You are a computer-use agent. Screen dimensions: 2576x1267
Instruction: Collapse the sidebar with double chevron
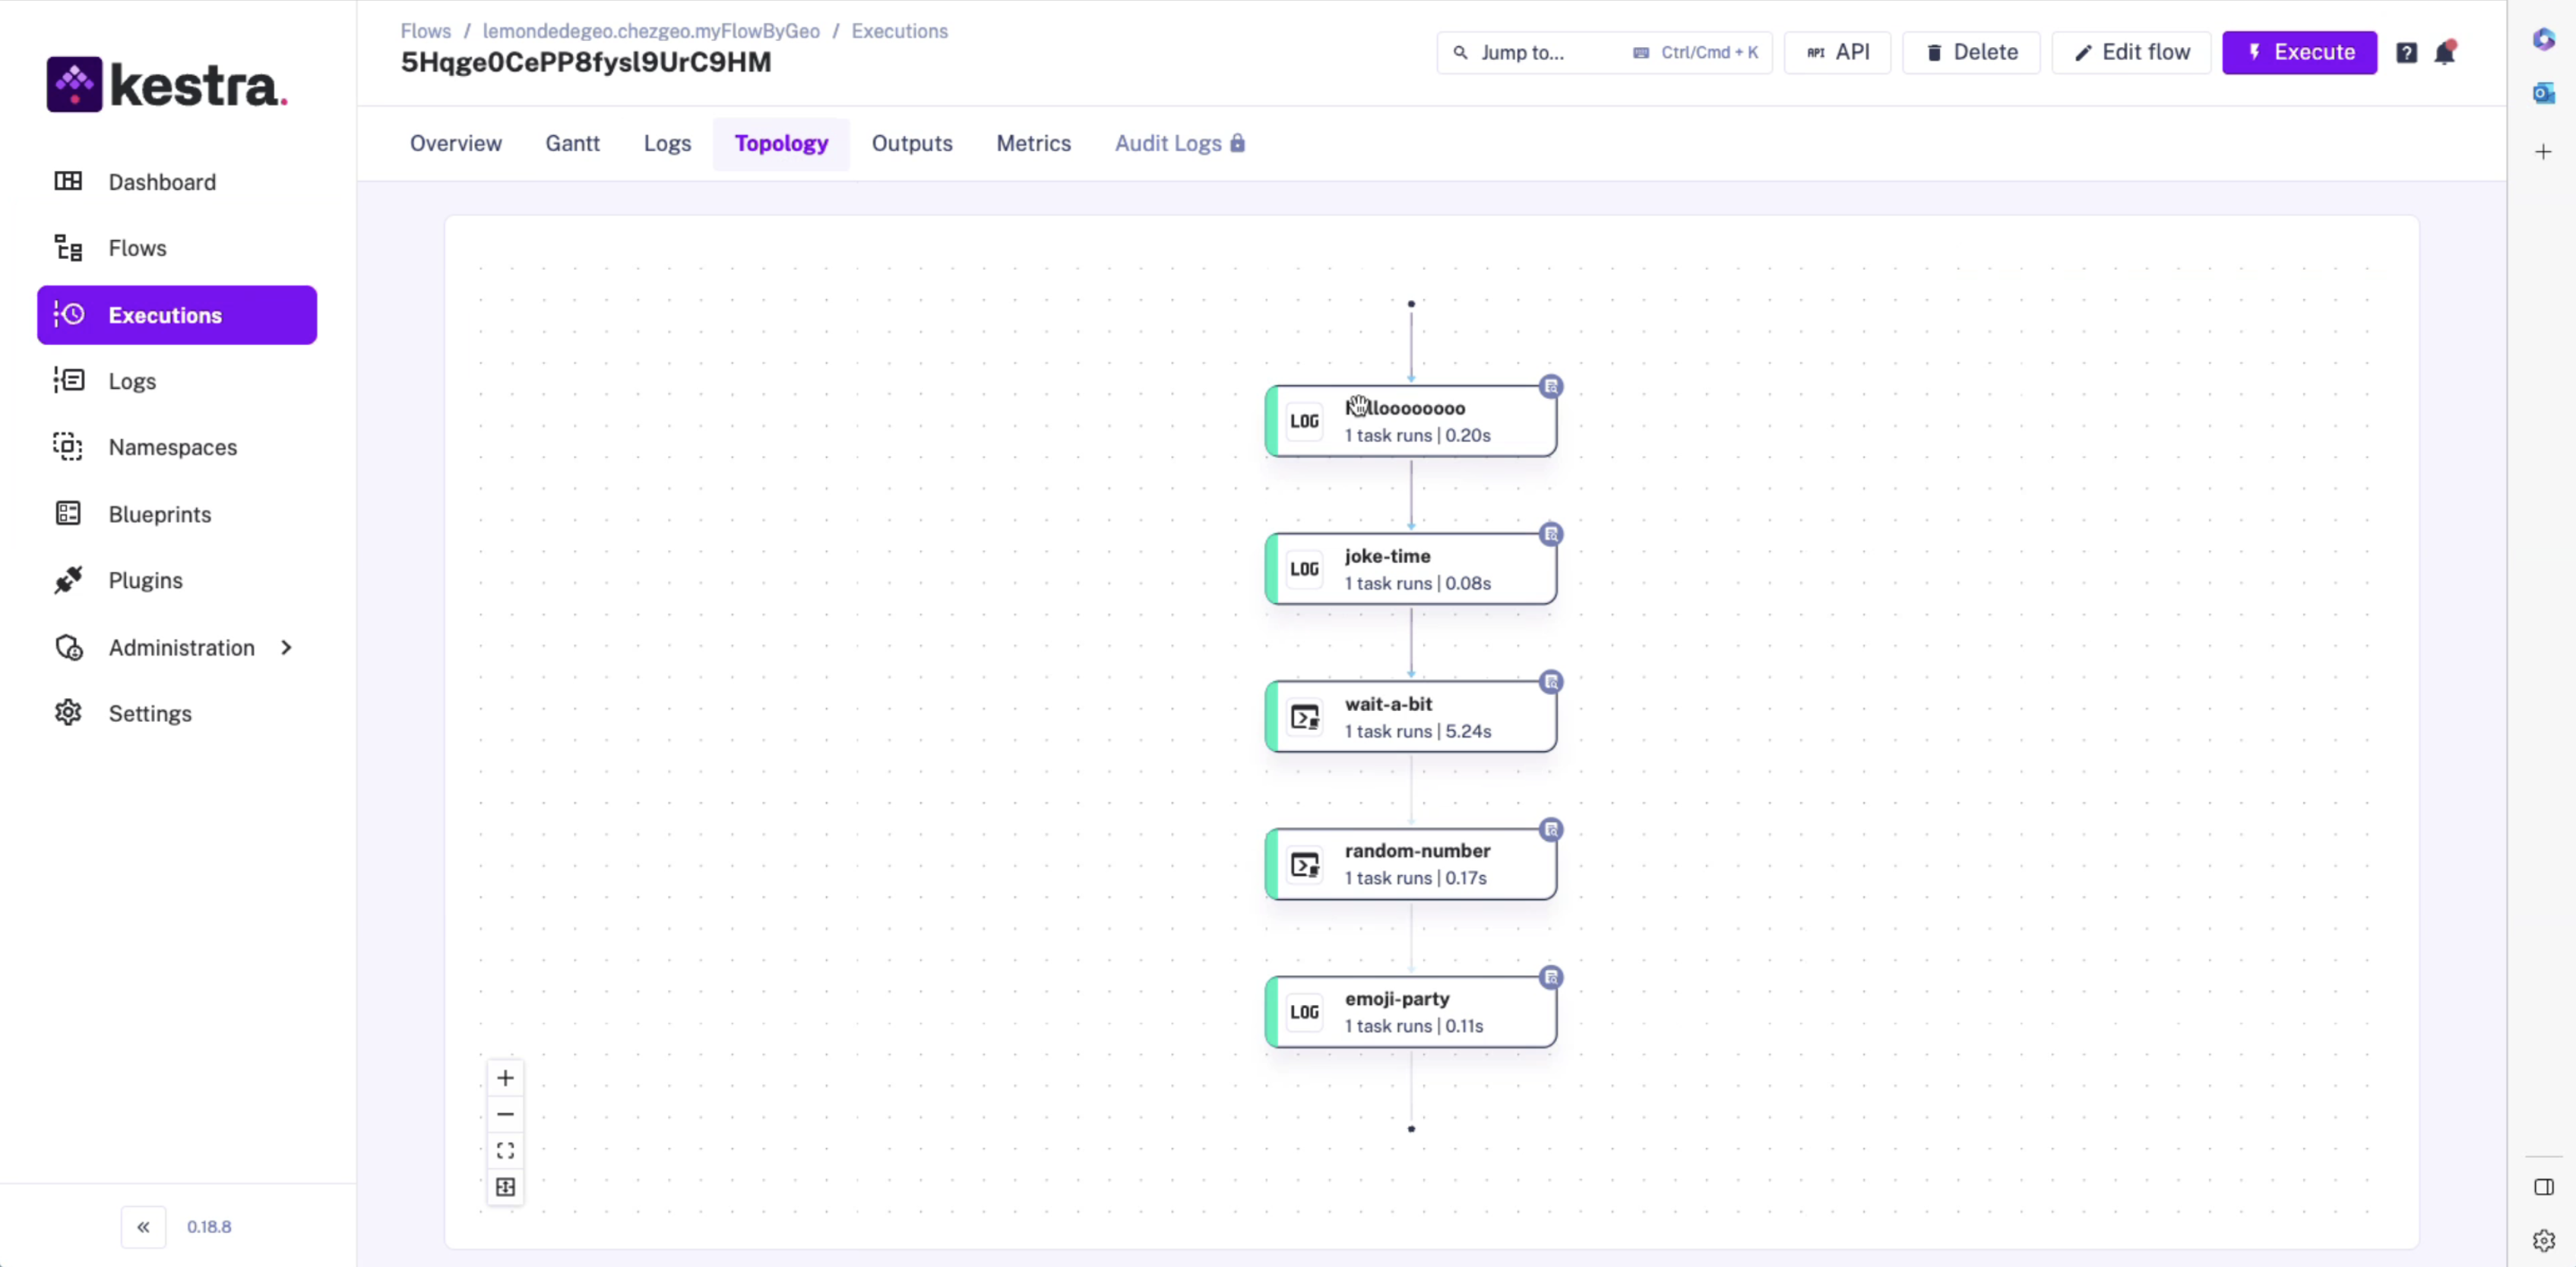(143, 1227)
